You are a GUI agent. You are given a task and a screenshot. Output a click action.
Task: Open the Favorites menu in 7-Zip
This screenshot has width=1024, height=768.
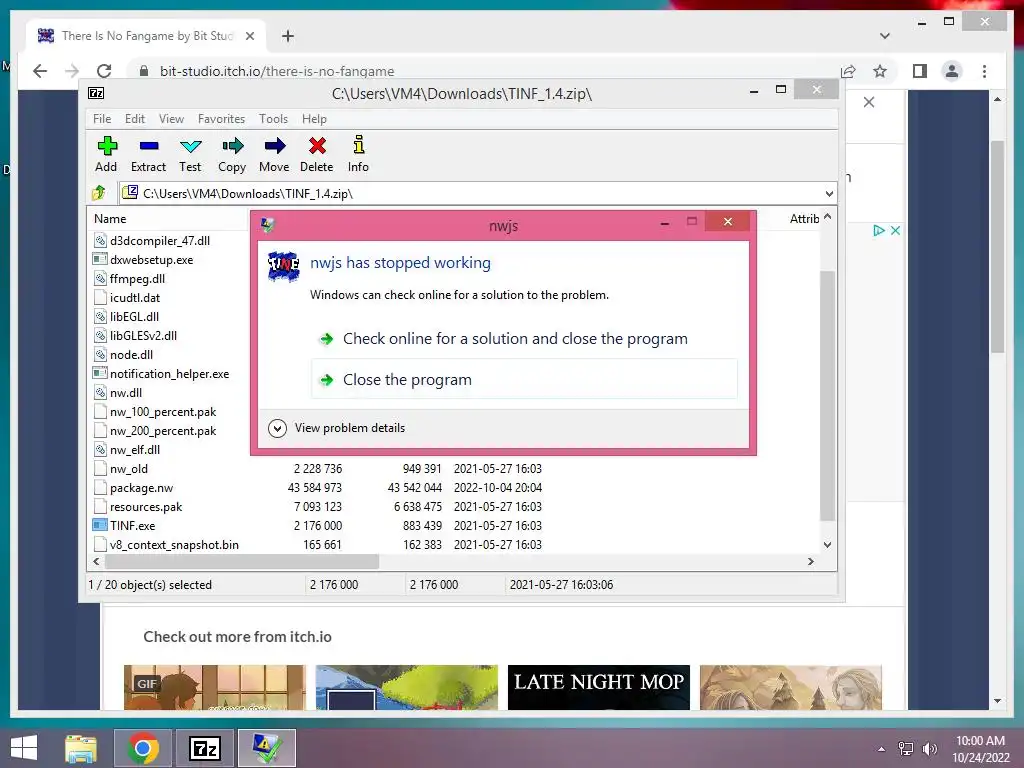[221, 119]
